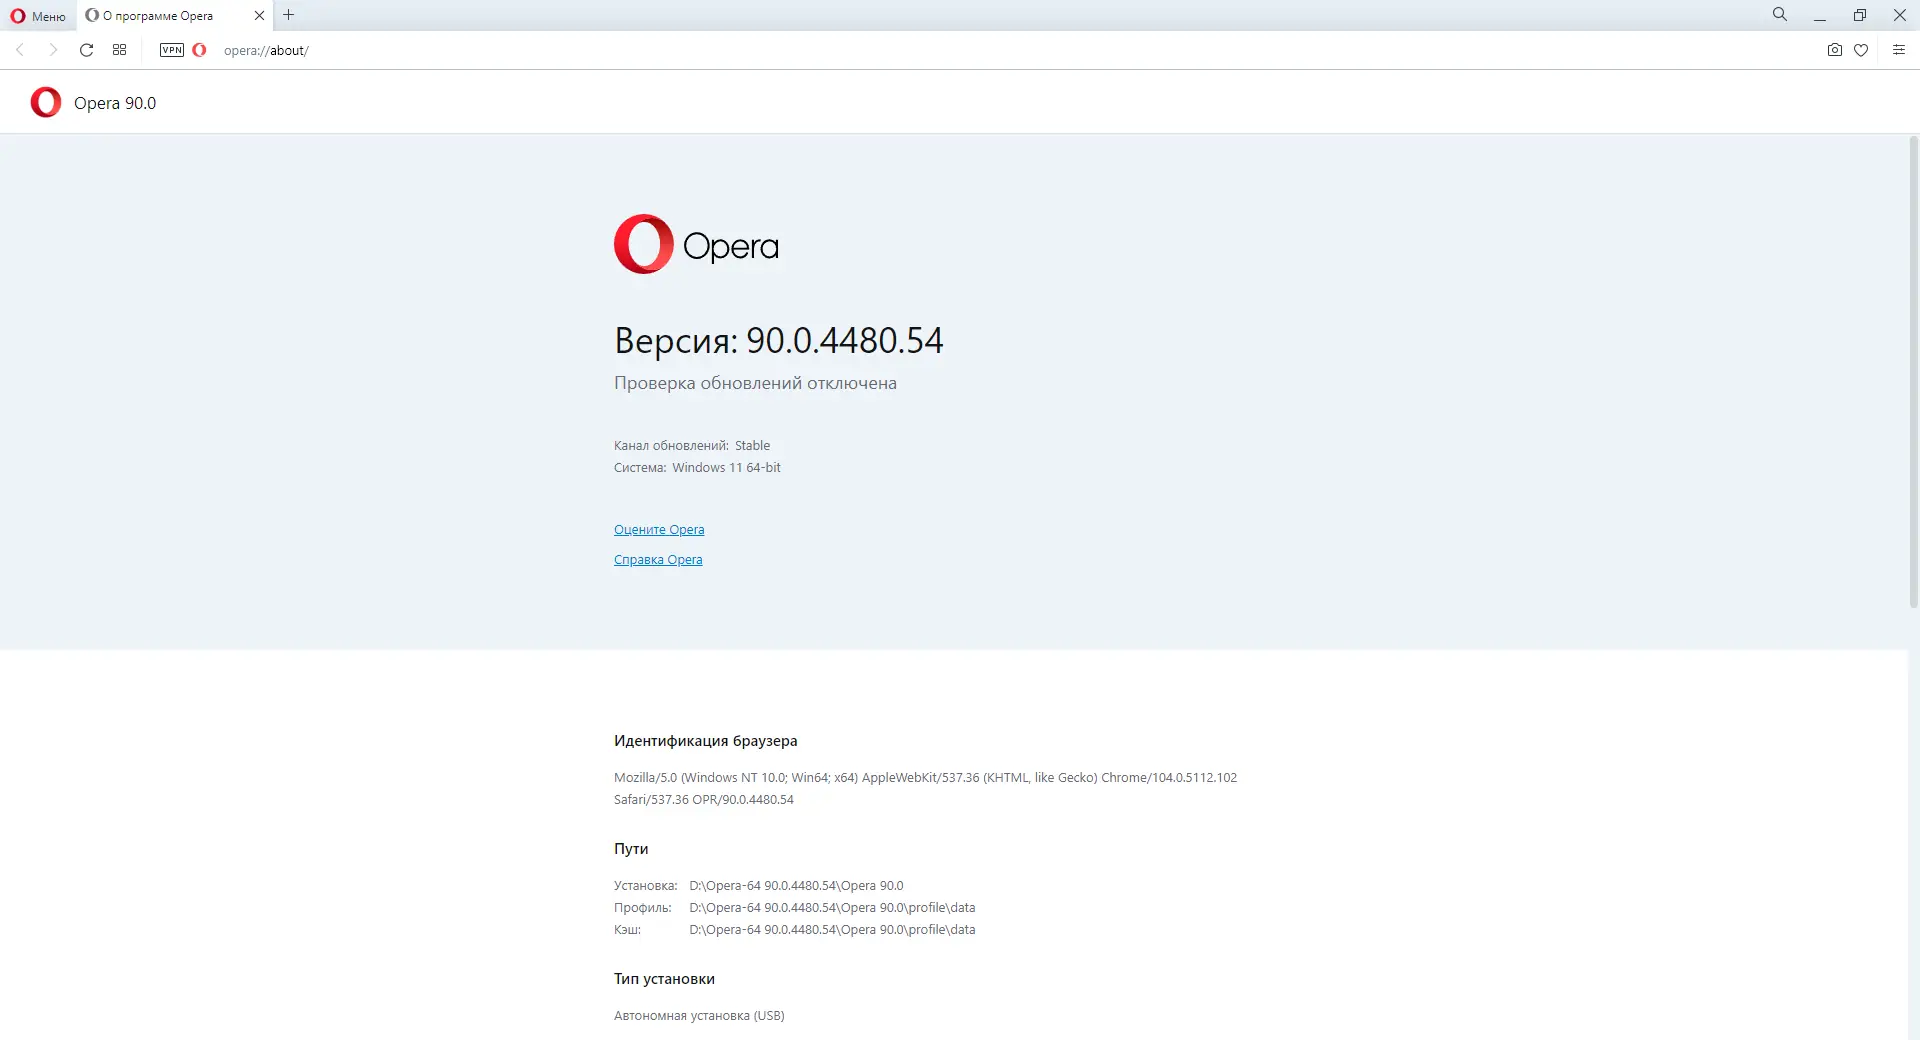1920x1040 pixels.
Task: Go back to previous page
Action: (x=20, y=50)
